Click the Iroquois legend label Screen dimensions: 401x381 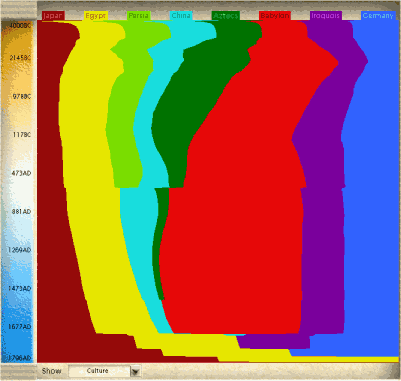coord(326,16)
